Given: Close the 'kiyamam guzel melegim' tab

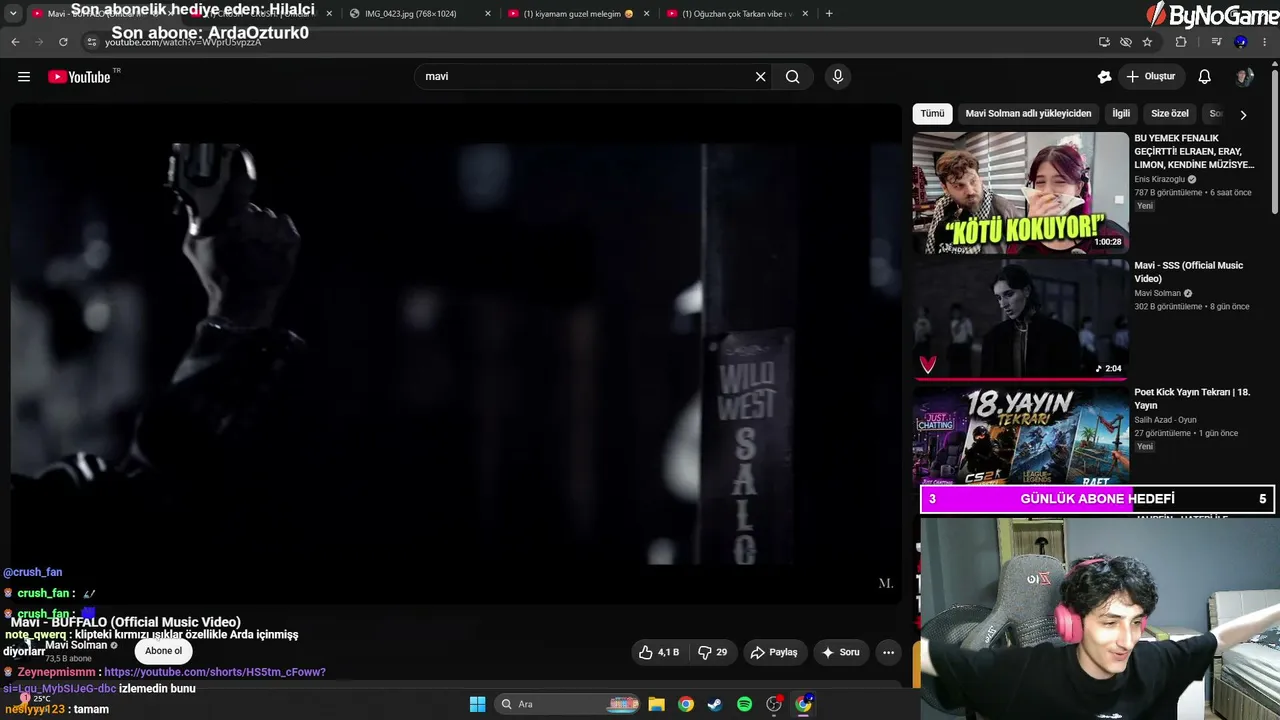Looking at the screenshot, I should (647, 14).
